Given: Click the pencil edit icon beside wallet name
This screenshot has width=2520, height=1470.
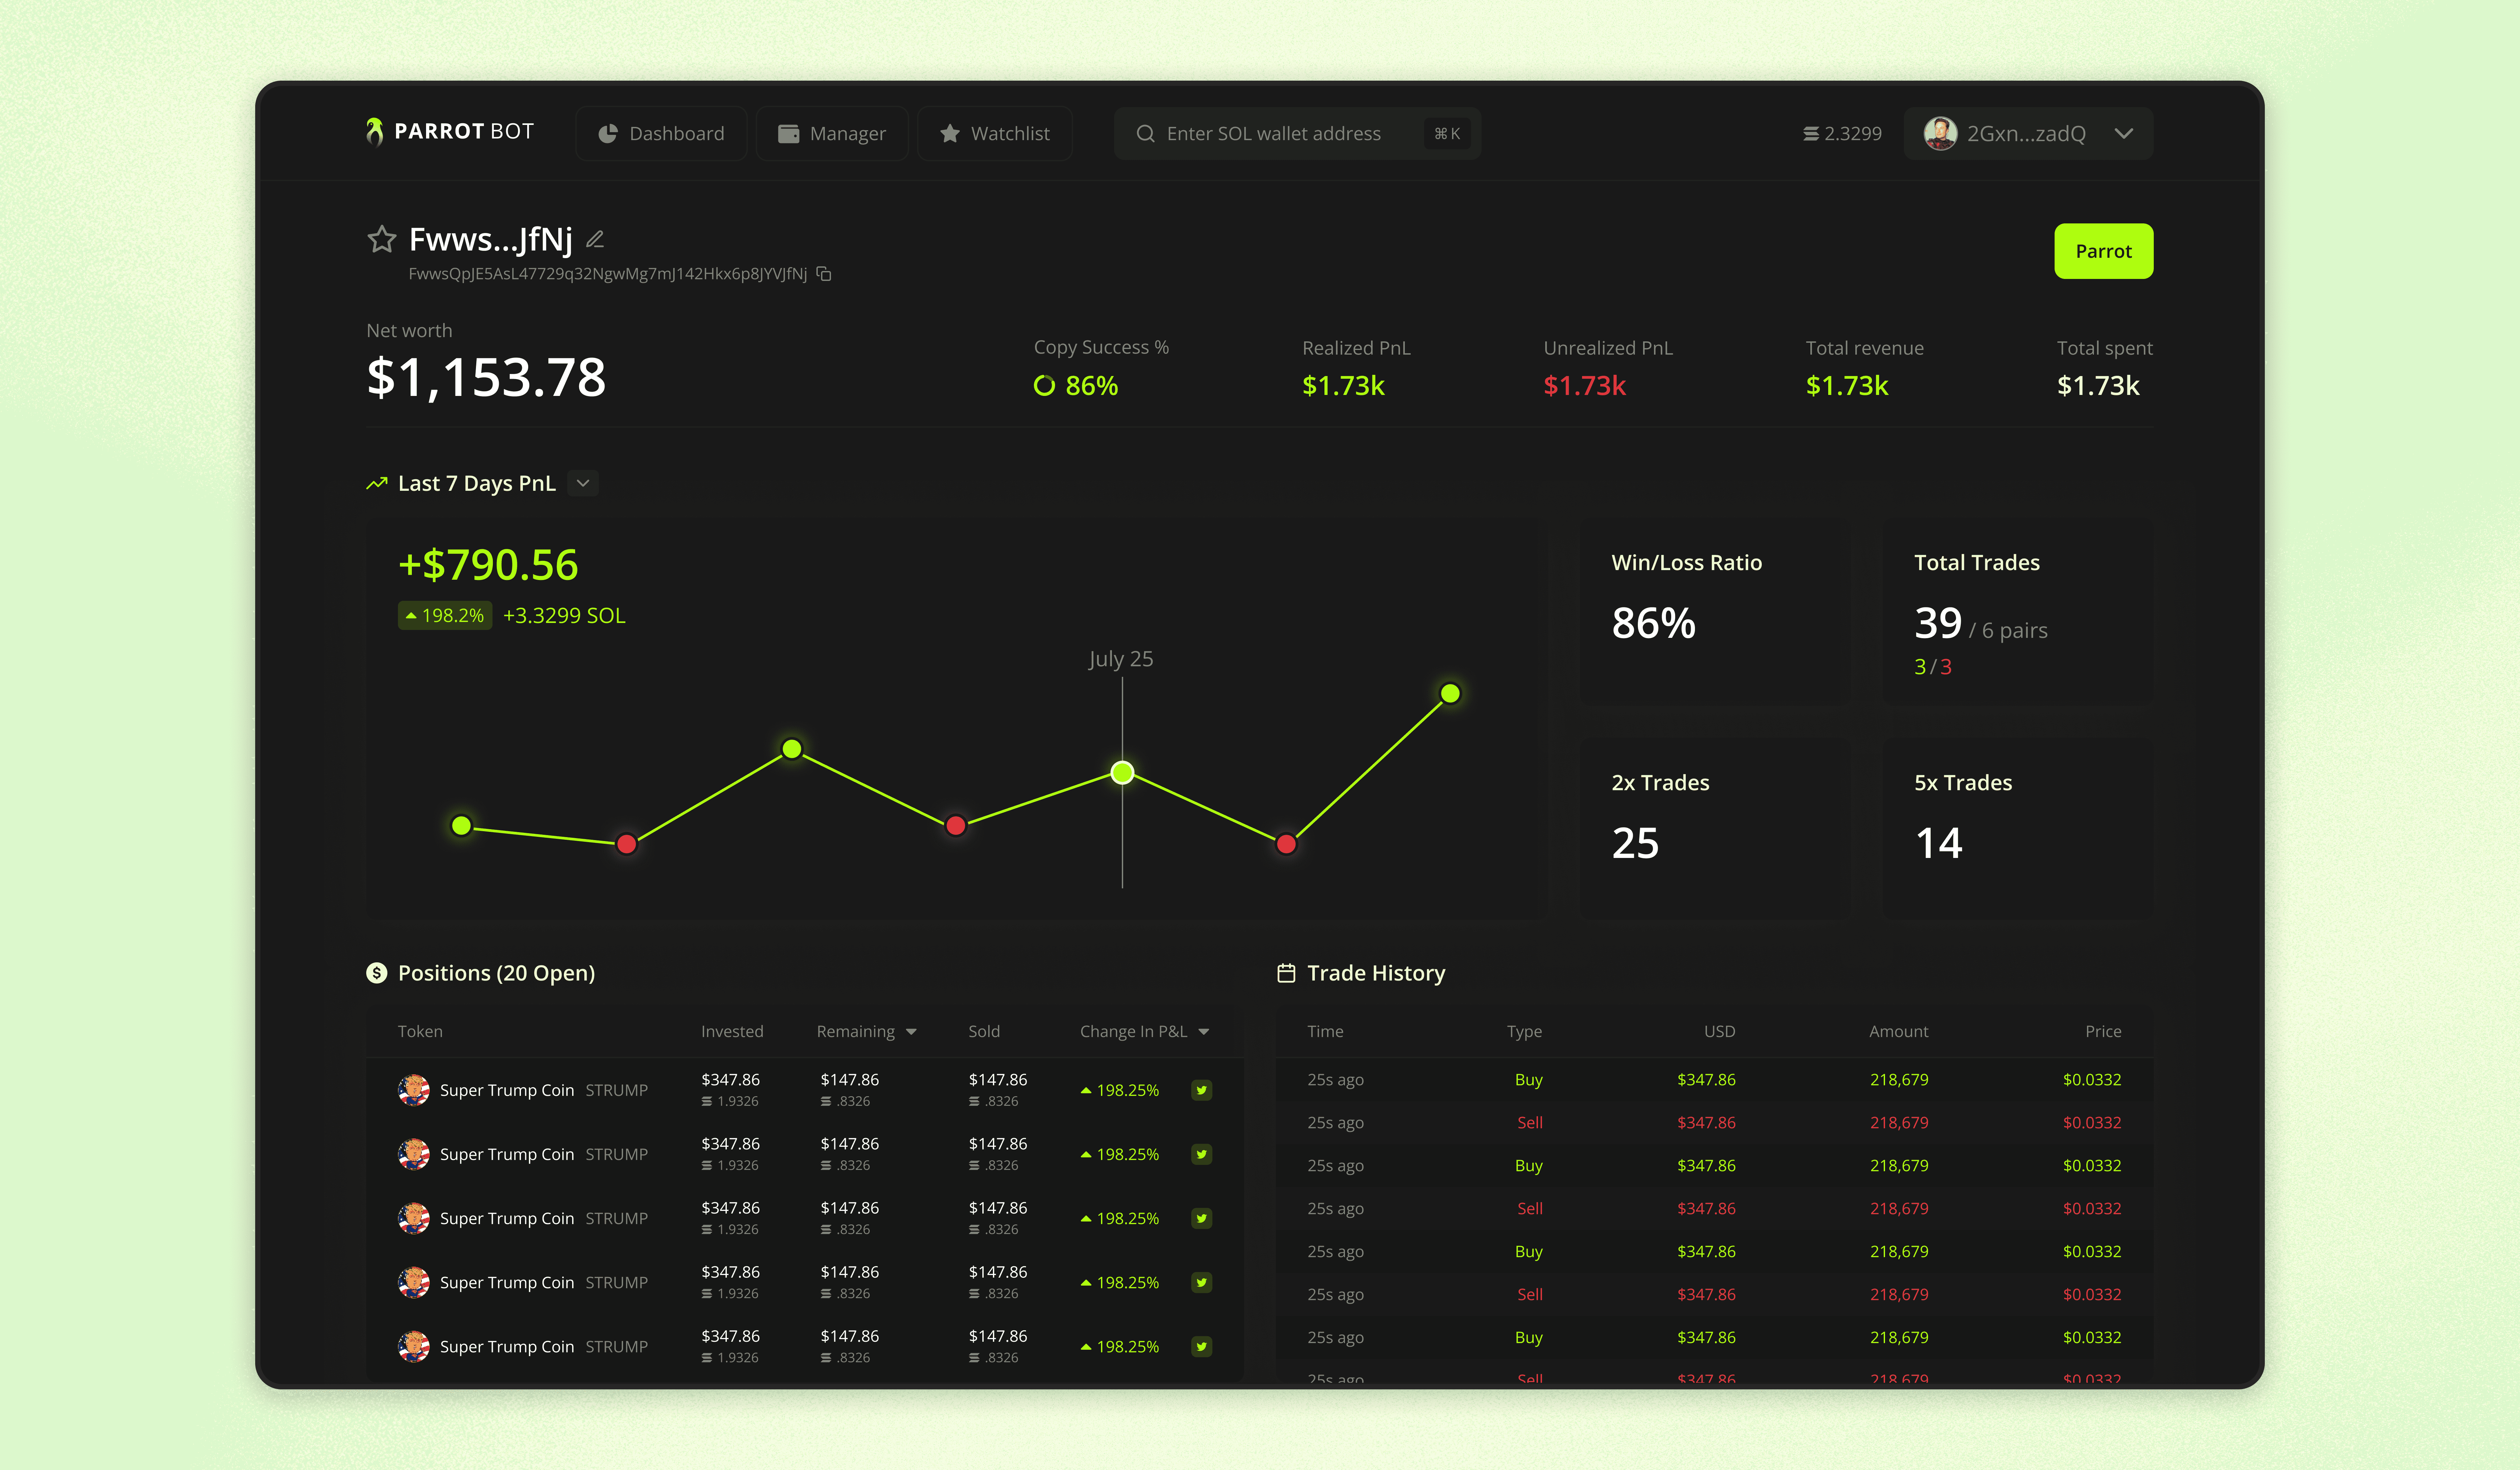Looking at the screenshot, I should tap(595, 239).
